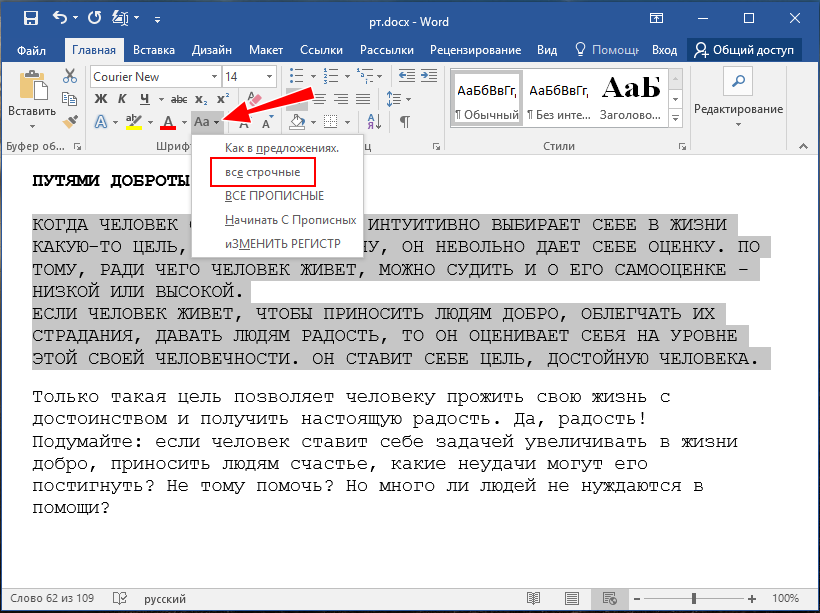Open bulleted list button

coord(297,76)
